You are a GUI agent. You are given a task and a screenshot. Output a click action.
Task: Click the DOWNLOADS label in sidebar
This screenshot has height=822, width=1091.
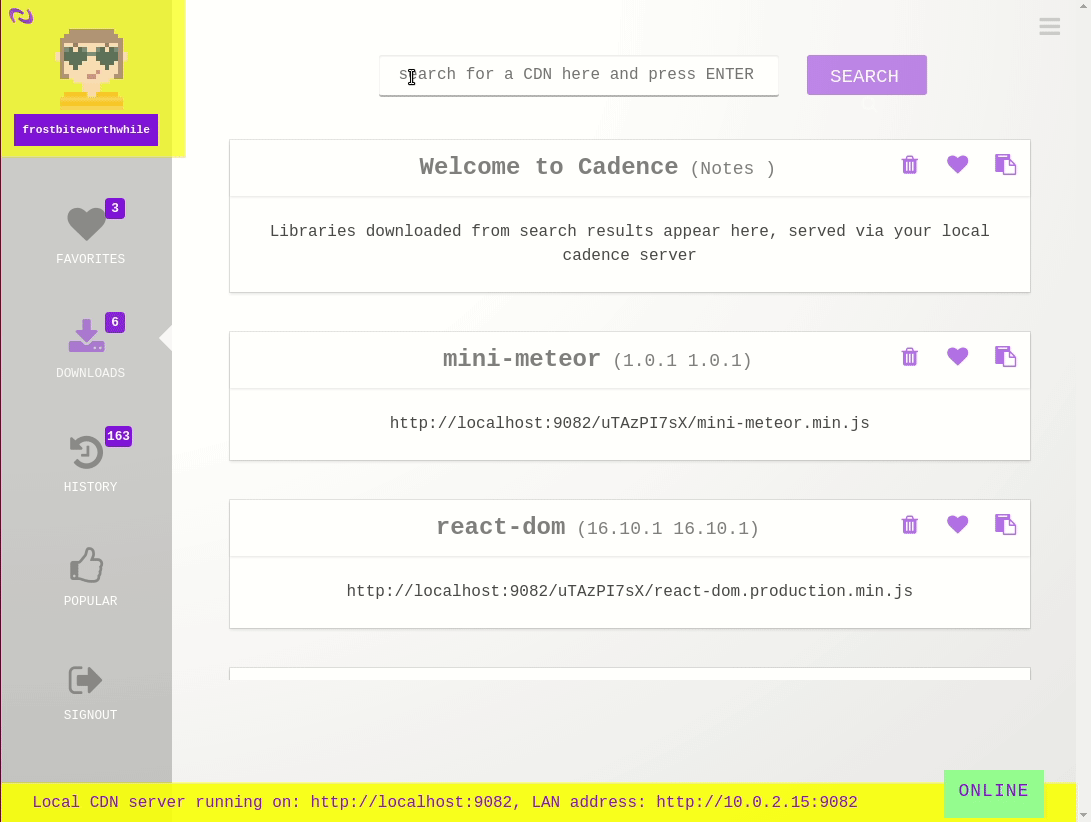point(90,373)
